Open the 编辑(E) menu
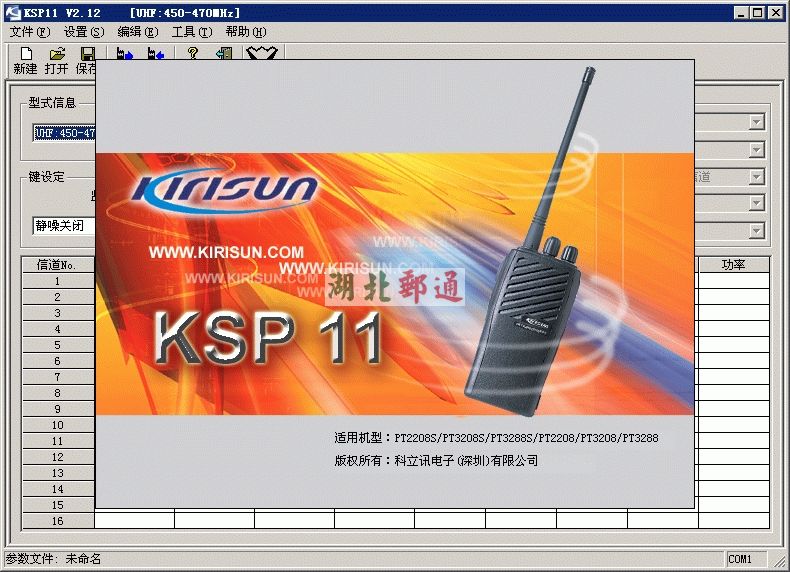 point(138,32)
